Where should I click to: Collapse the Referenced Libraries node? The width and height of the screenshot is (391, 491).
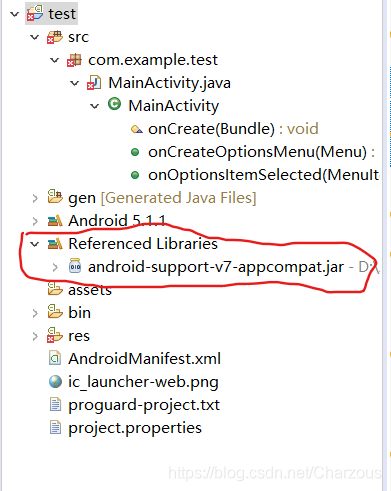pos(35,244)
